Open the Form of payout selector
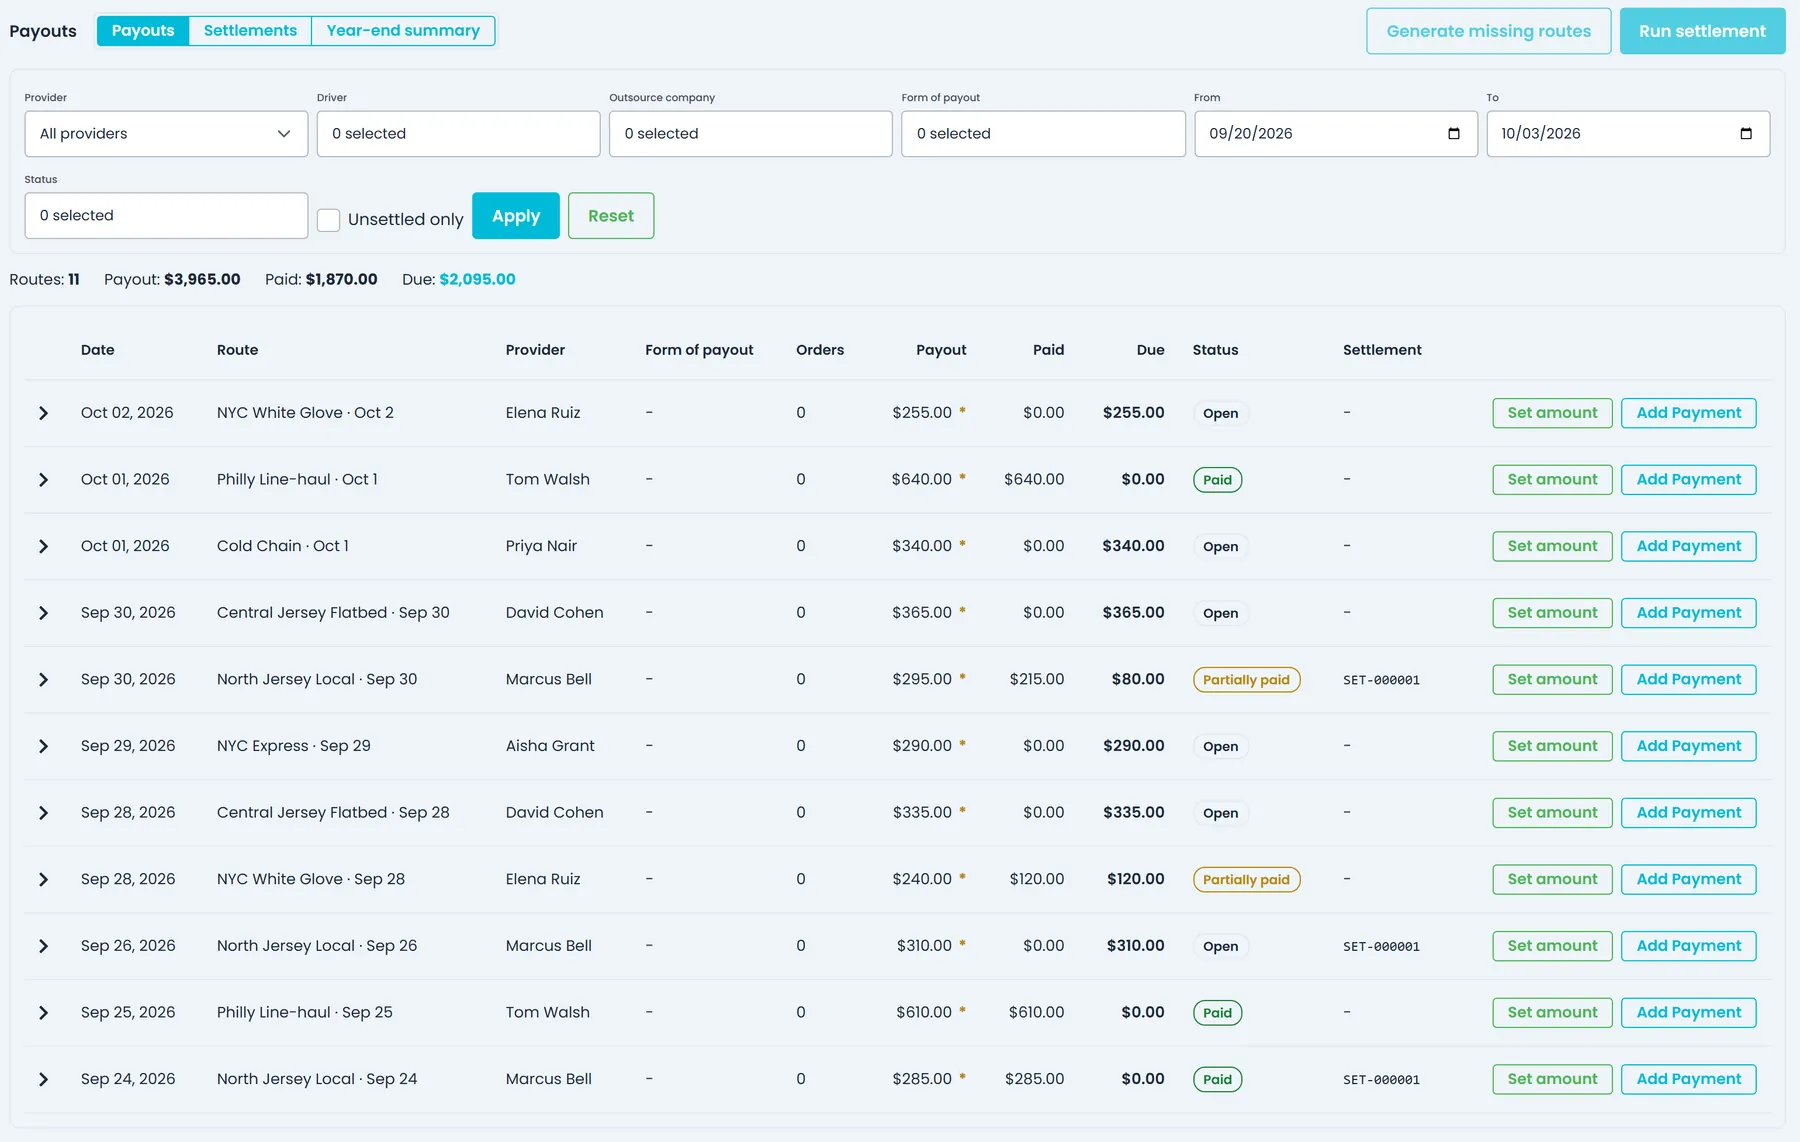 point(1043,134)
